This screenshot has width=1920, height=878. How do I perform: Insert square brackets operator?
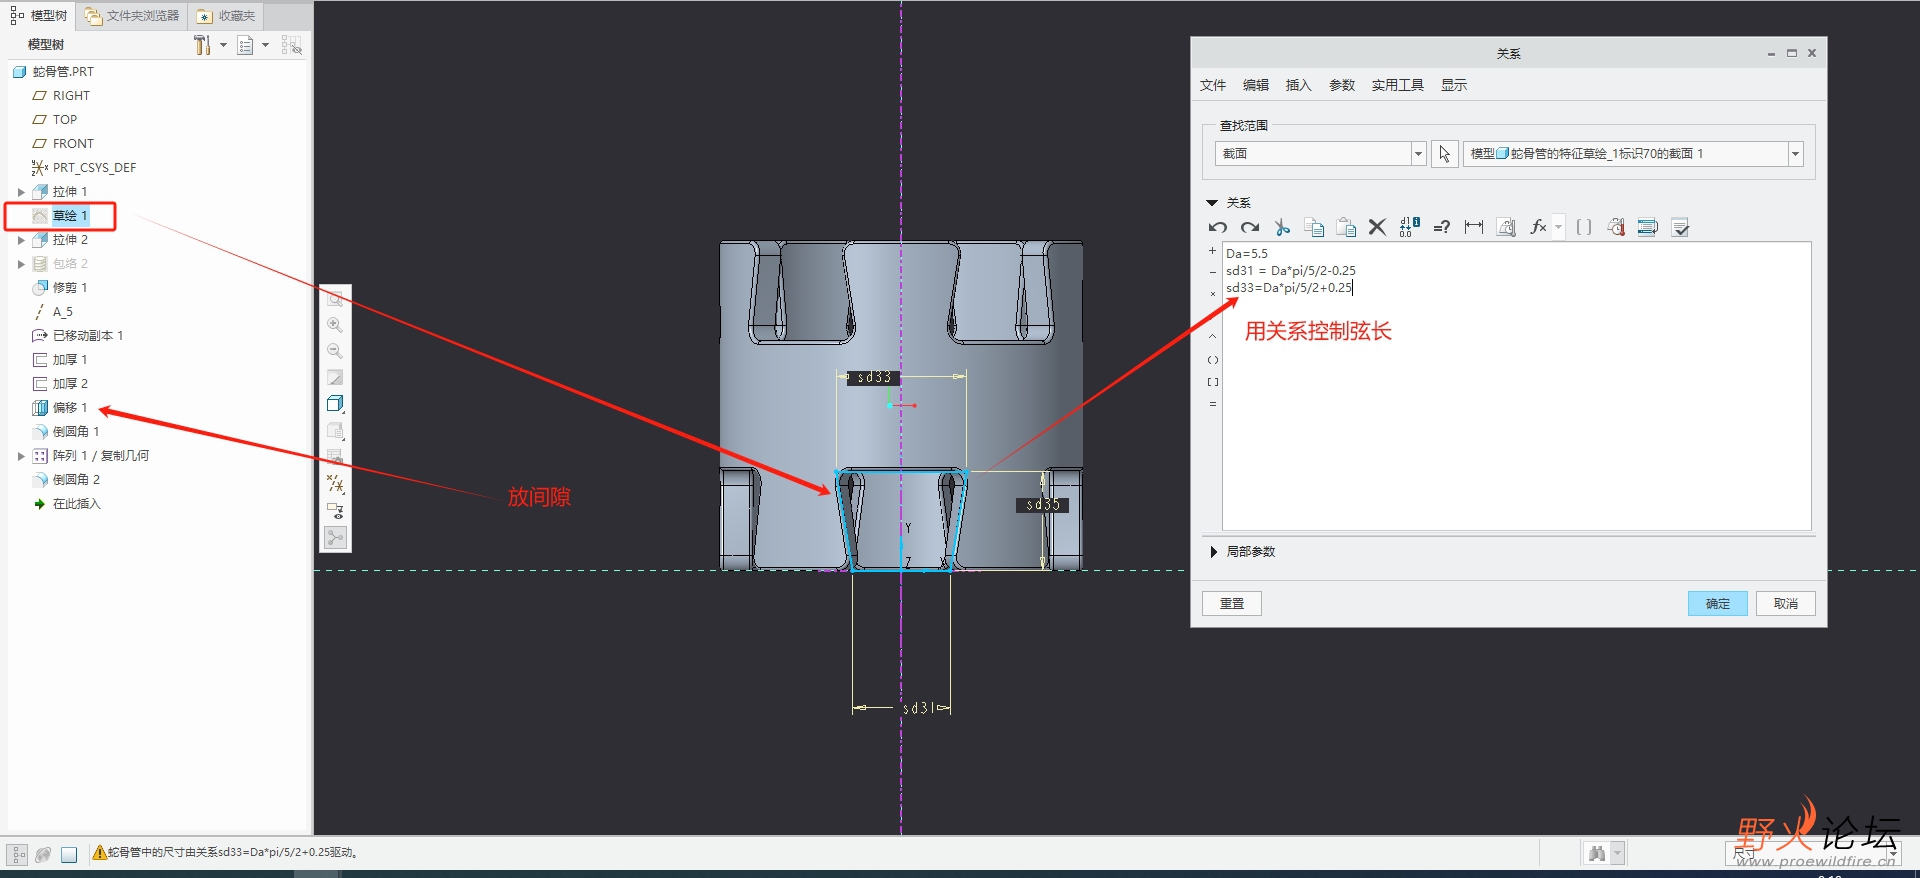click(1212, 382)
